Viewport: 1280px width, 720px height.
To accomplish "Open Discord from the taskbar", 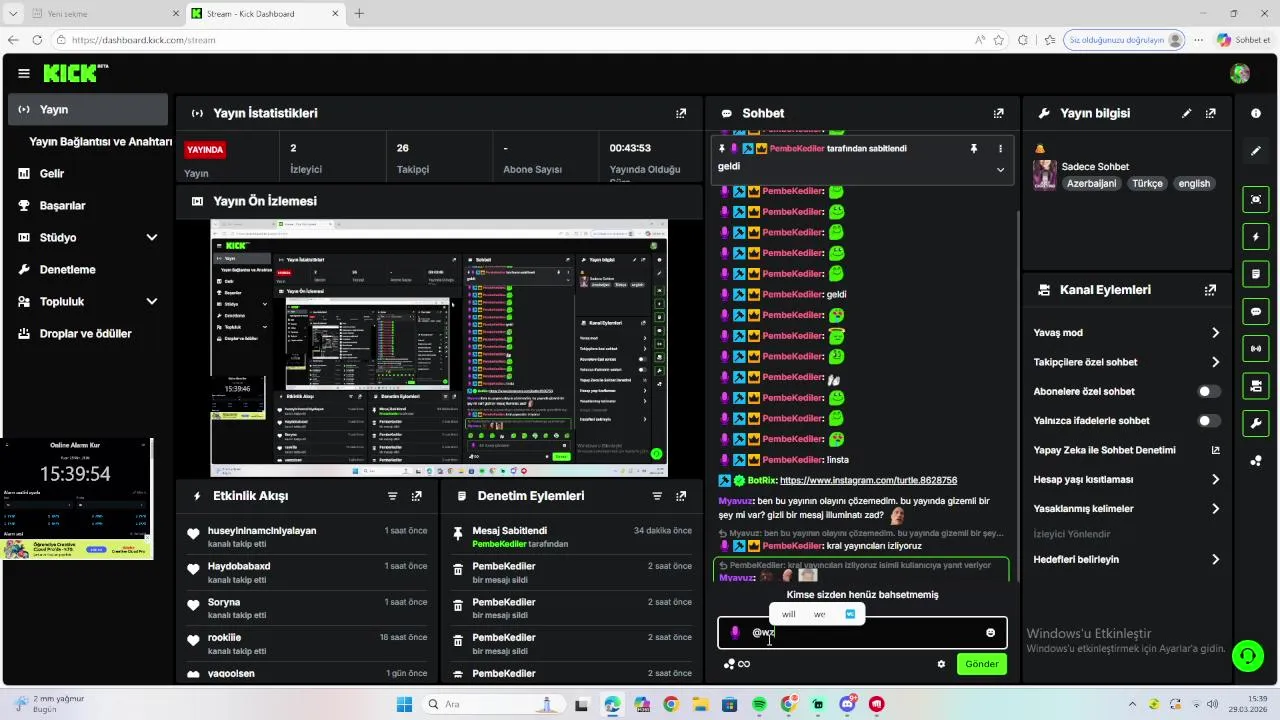I will (x=848, y=704).
